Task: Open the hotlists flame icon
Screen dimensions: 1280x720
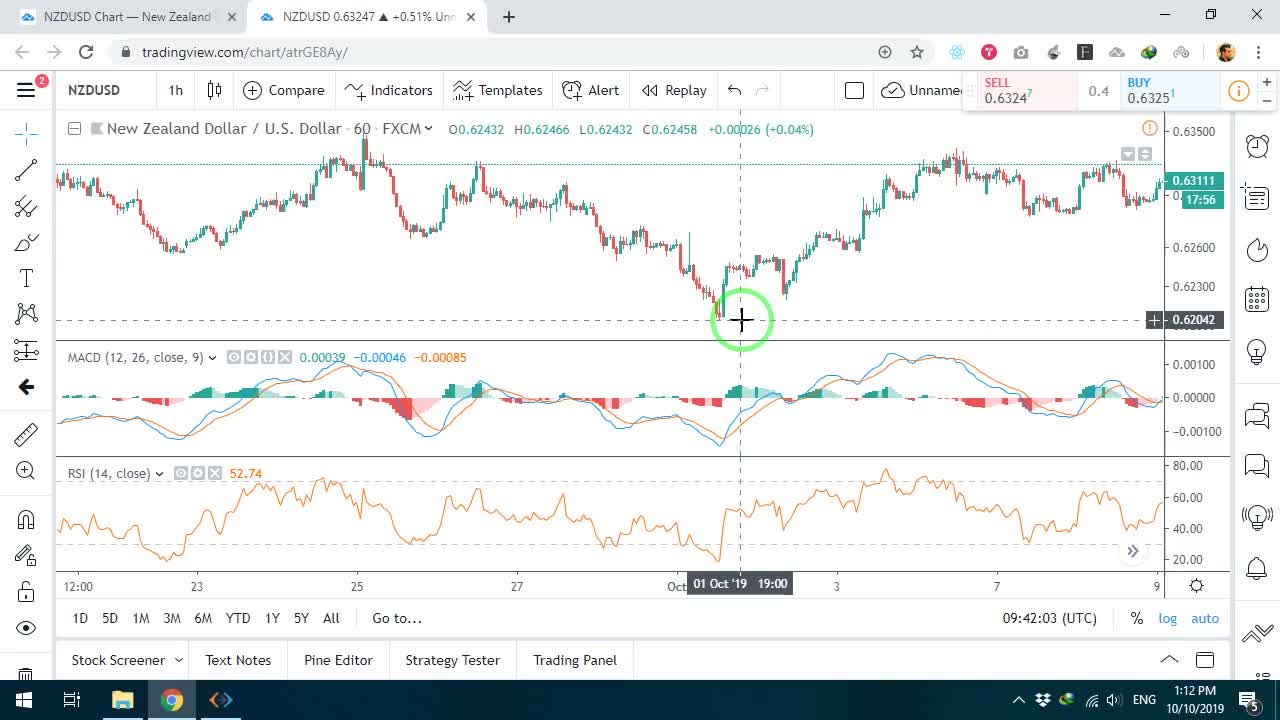Action: 1257,249
